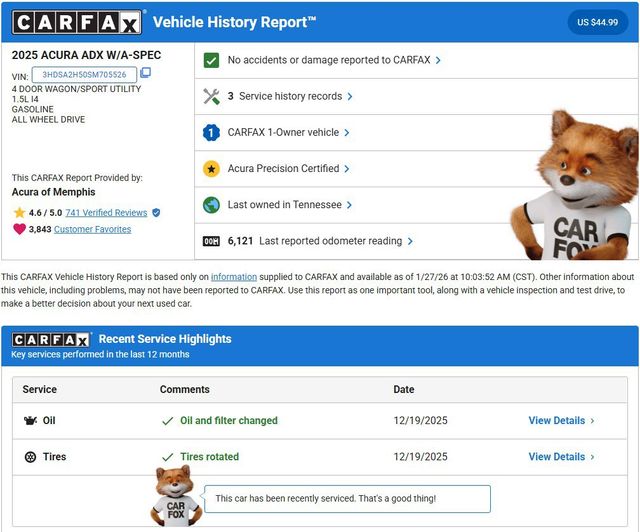This screenshot has width=640, height=532.
Task: Click the VIN number field
Action: (x=84, y=74)
